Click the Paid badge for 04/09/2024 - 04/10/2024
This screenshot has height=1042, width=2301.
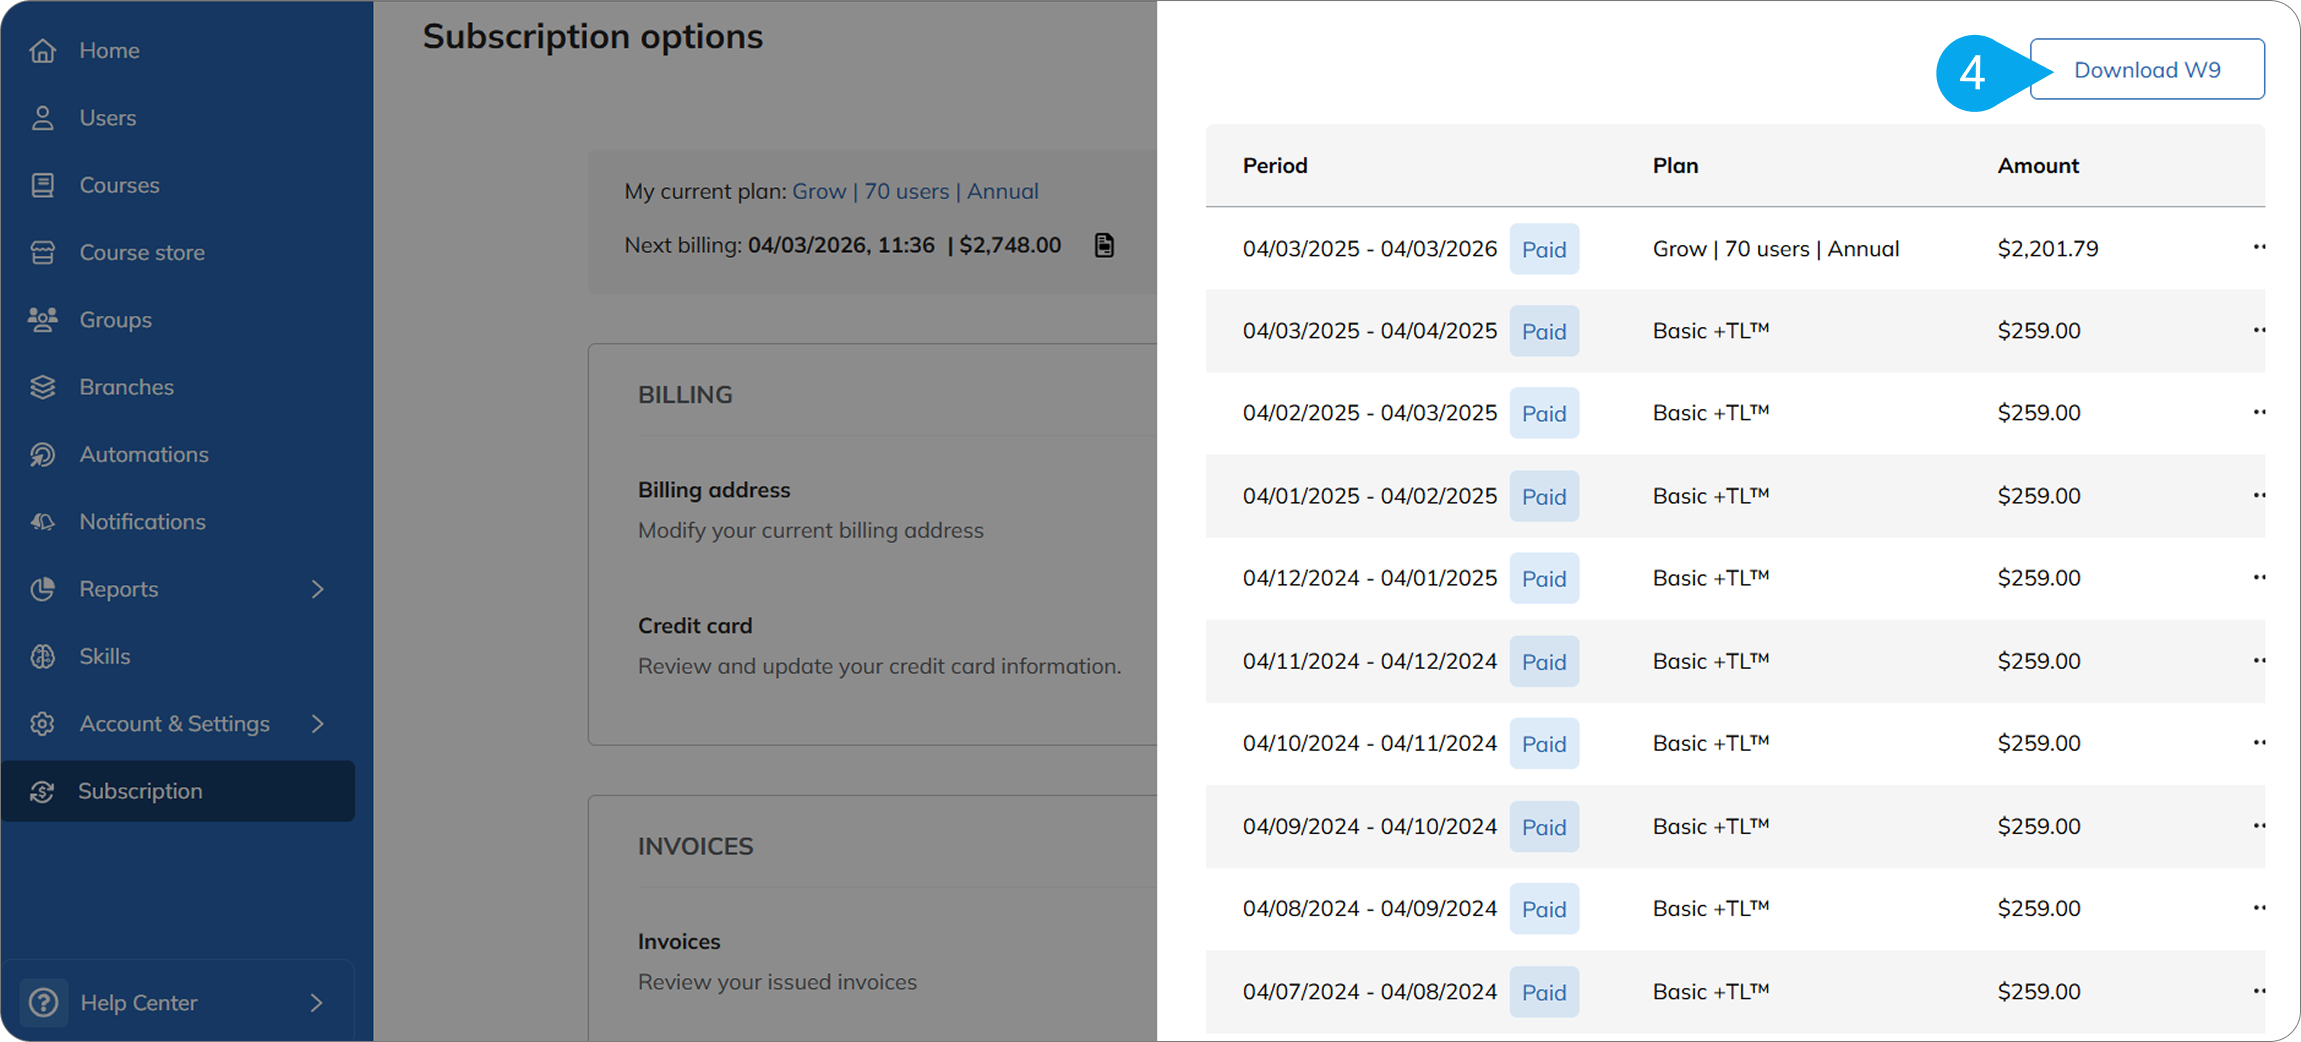click(1544, 827)
